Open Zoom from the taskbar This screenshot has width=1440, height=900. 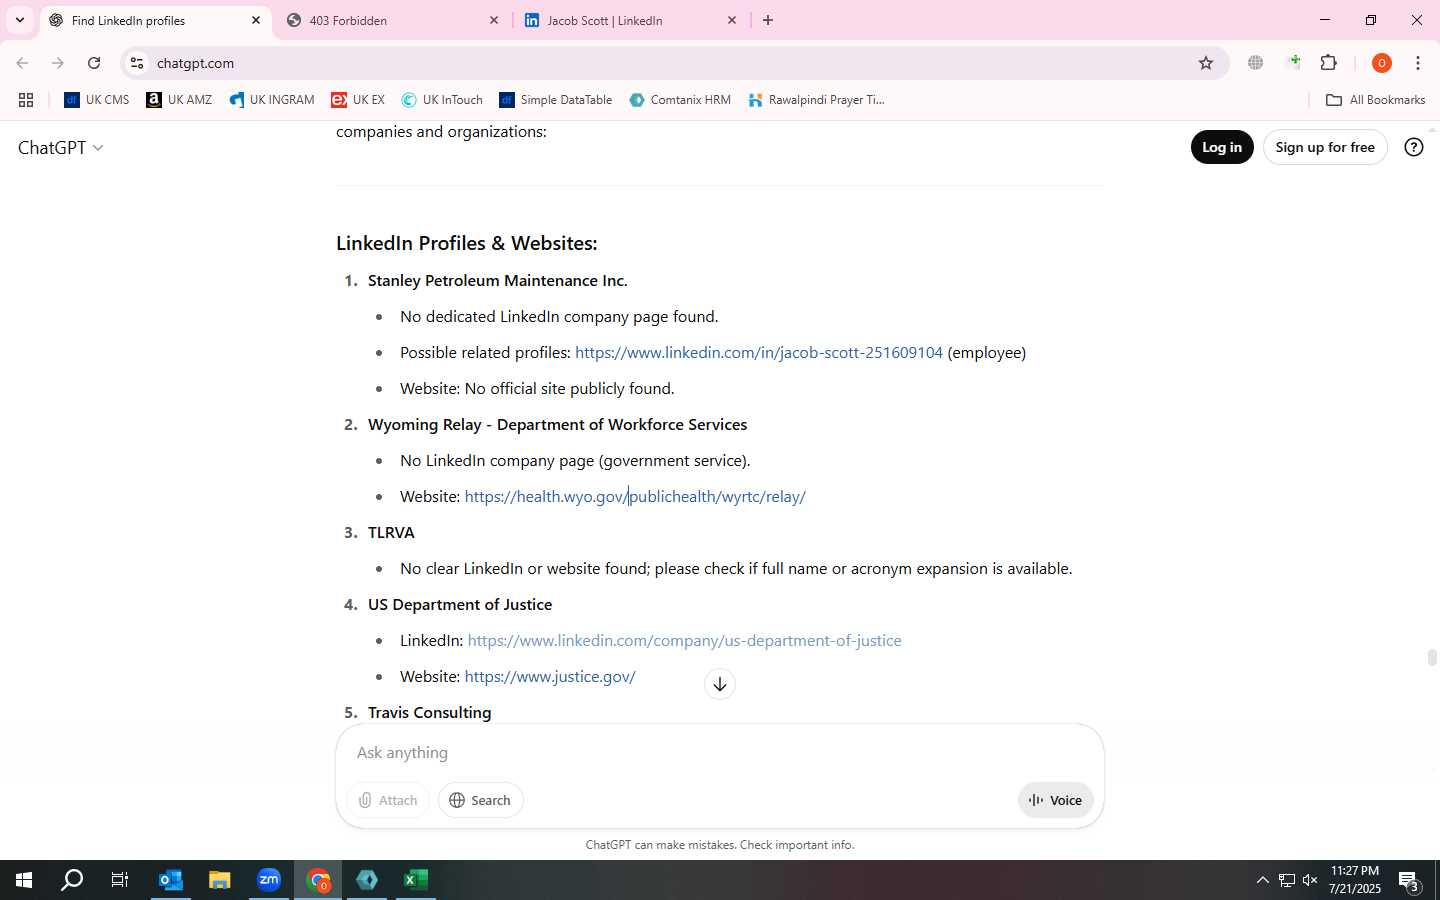point(269,880)
